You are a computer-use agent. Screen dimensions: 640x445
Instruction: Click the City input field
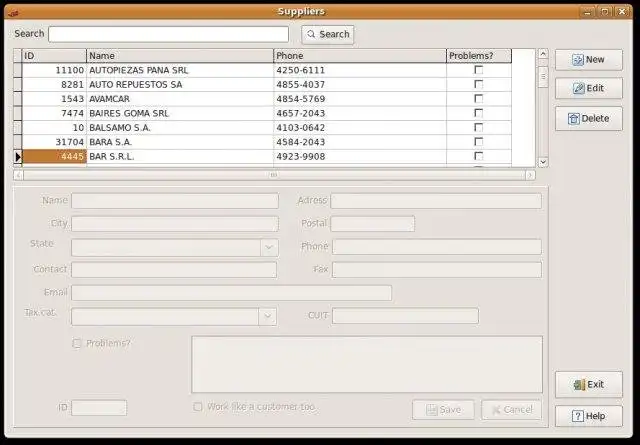[x=175, y=224]
